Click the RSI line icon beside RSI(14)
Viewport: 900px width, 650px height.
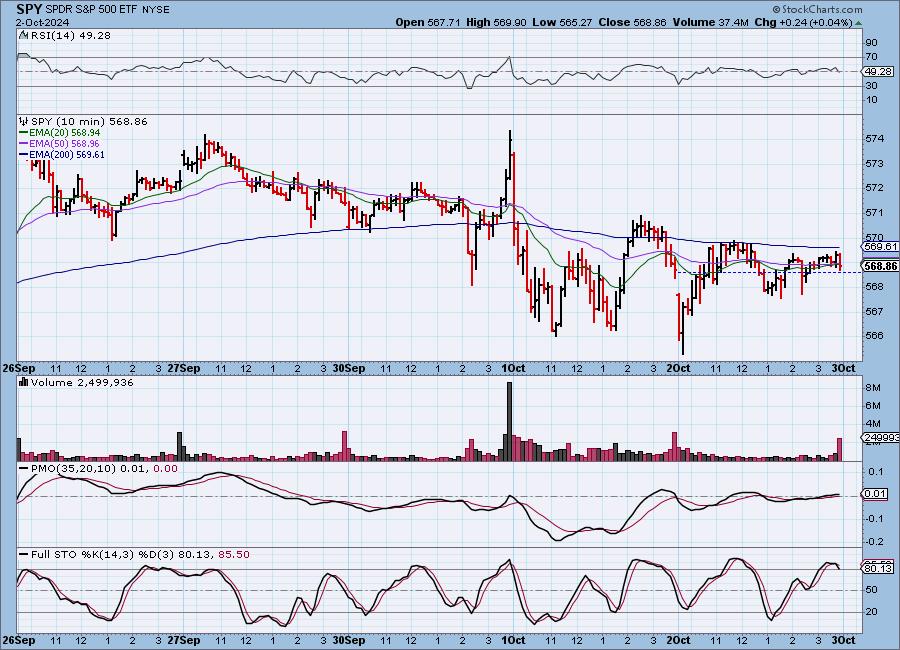click(24, 35)
